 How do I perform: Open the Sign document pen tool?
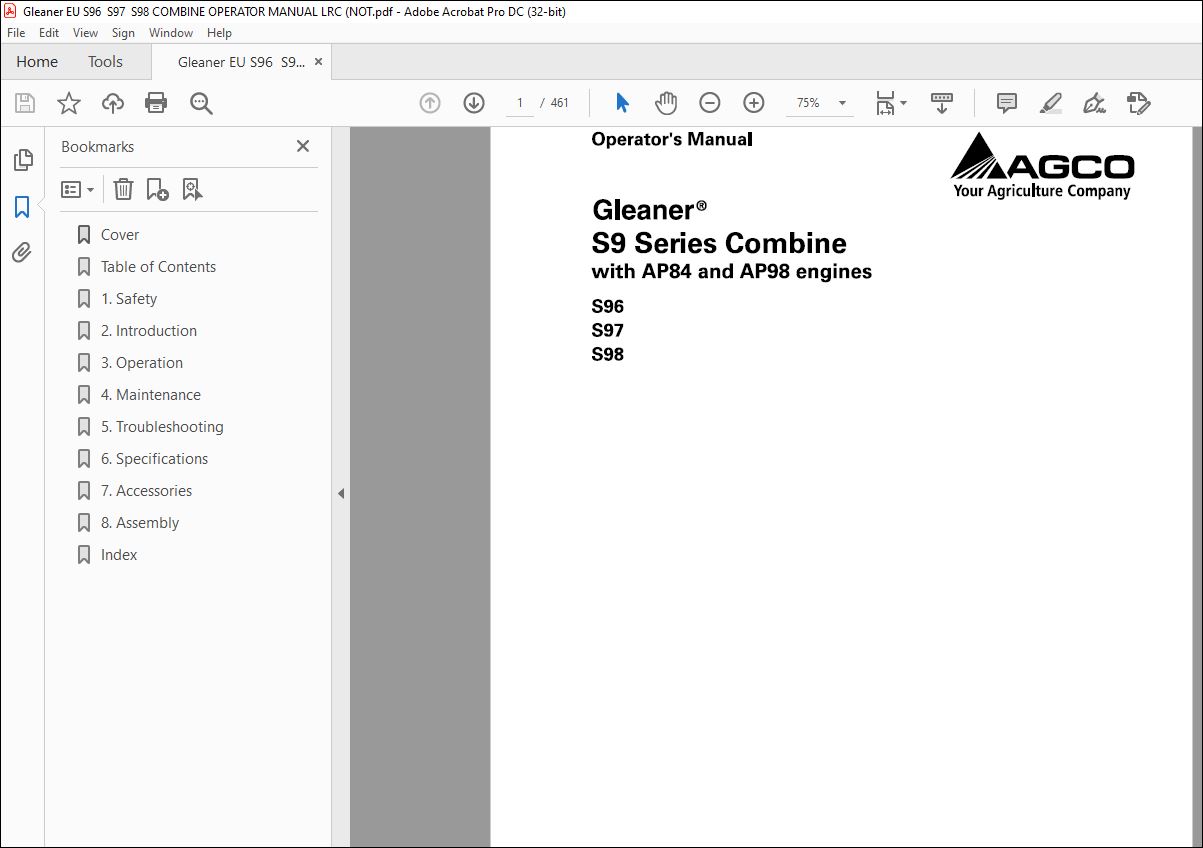(1094, 103)
